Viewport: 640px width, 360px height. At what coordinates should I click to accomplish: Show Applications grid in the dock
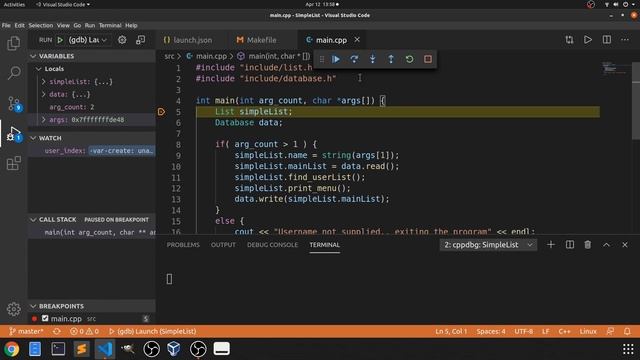click(x=628, y=349)
